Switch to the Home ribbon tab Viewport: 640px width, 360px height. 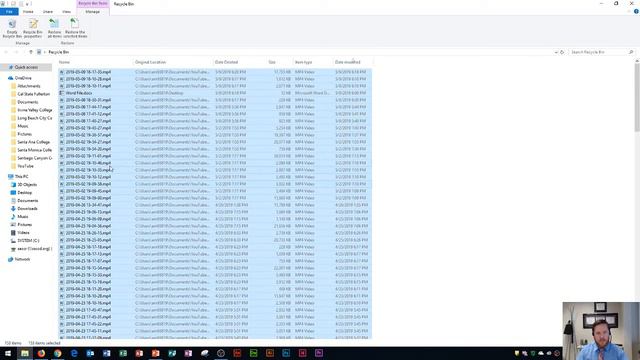click(28, 12)
